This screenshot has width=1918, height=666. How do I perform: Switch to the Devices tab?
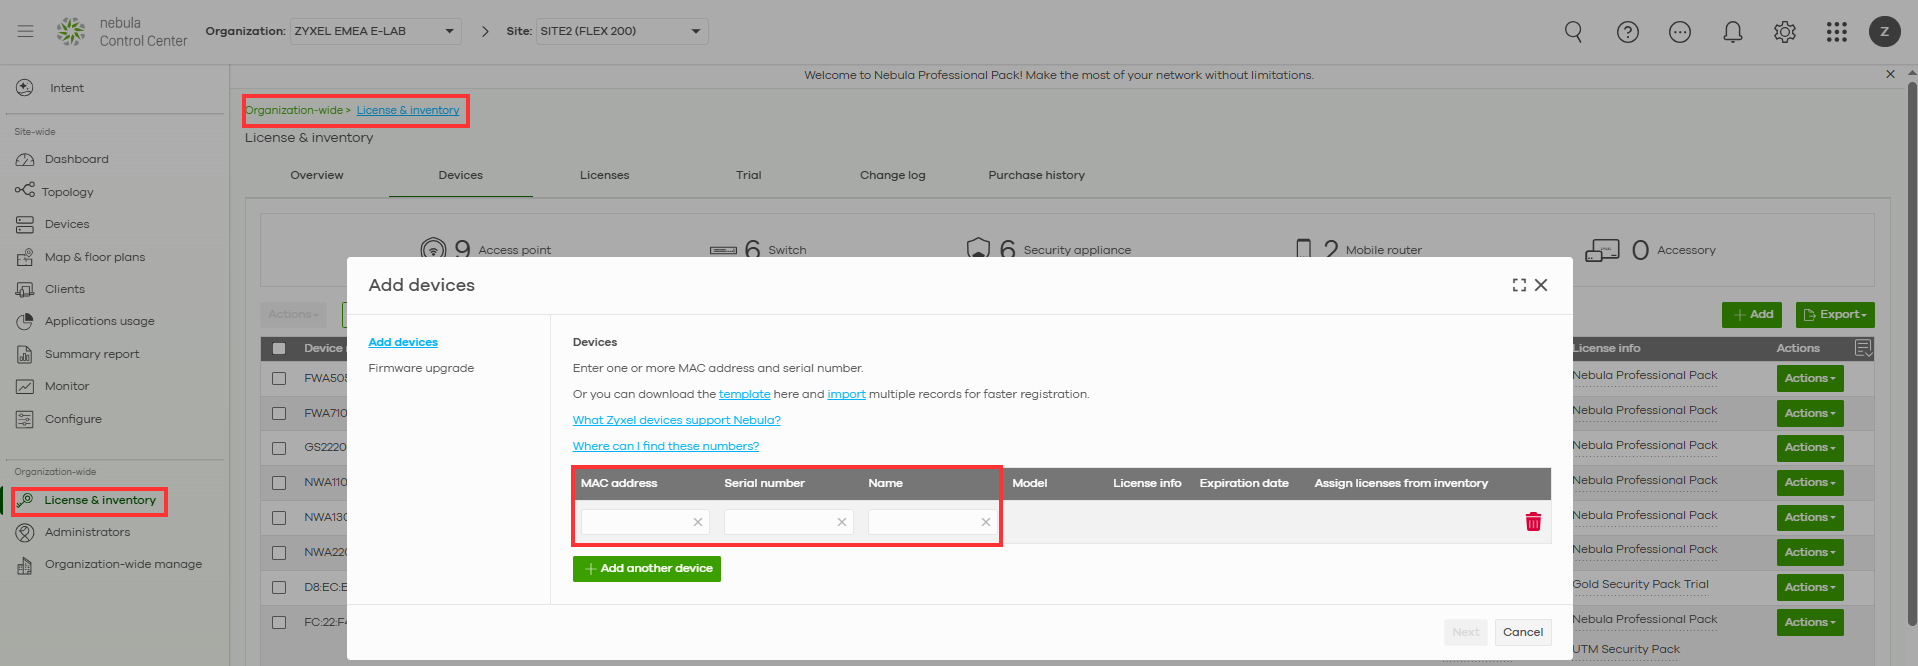coord(461,175)
